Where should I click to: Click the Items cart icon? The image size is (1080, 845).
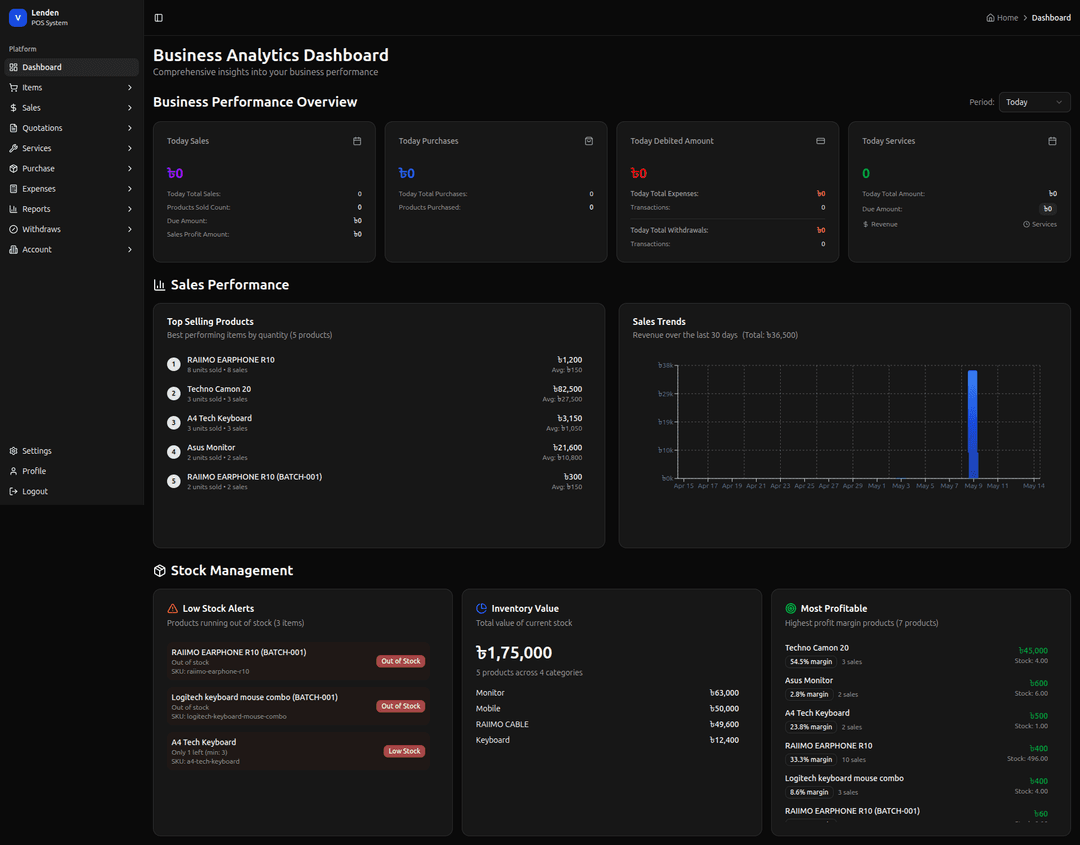pos(14,87)
